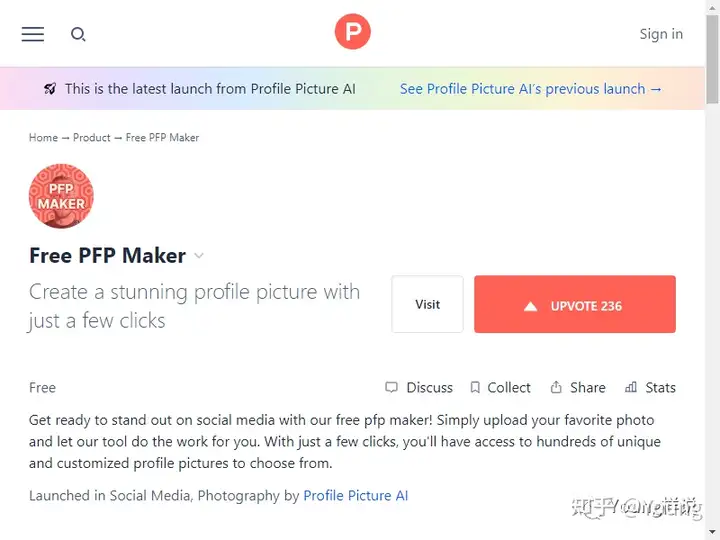720x540 pixels.
Task: Select Product in the breadcrumb
Action: tap(92, 138)
